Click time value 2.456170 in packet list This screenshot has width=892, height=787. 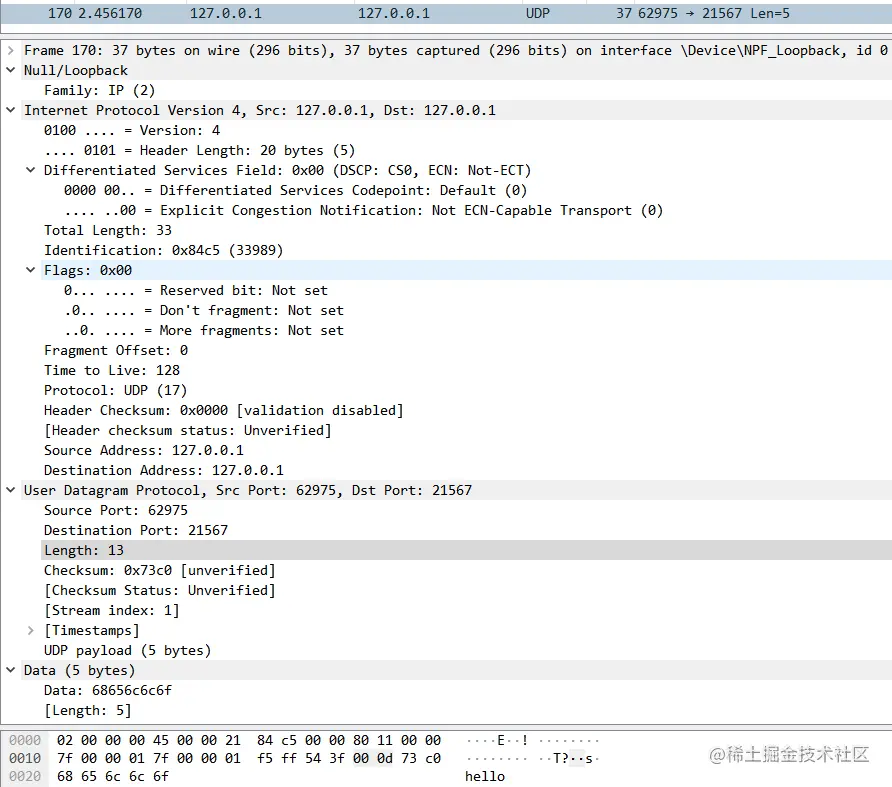(110, 13)
